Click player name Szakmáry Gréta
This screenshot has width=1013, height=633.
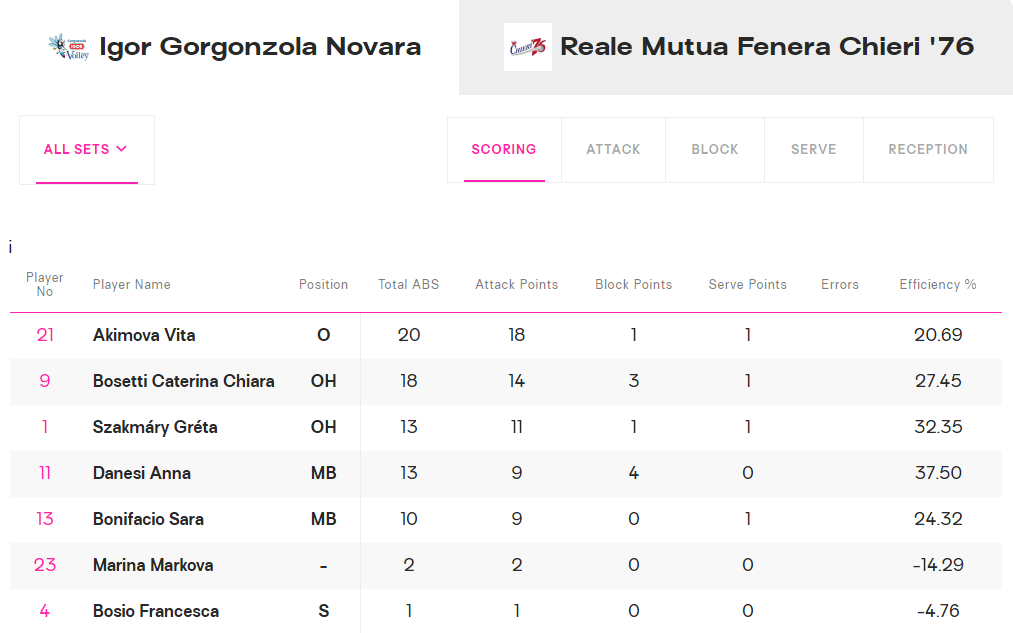[155, 428]
